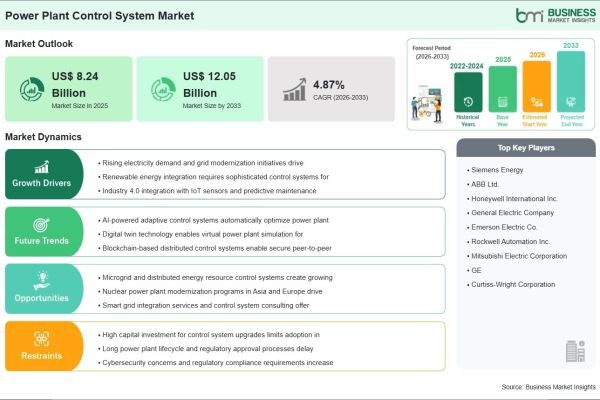Click the people analyzing charts illustration
This screenshot has width=600, height=400.
pyautogui.click(x=428, y=104)
